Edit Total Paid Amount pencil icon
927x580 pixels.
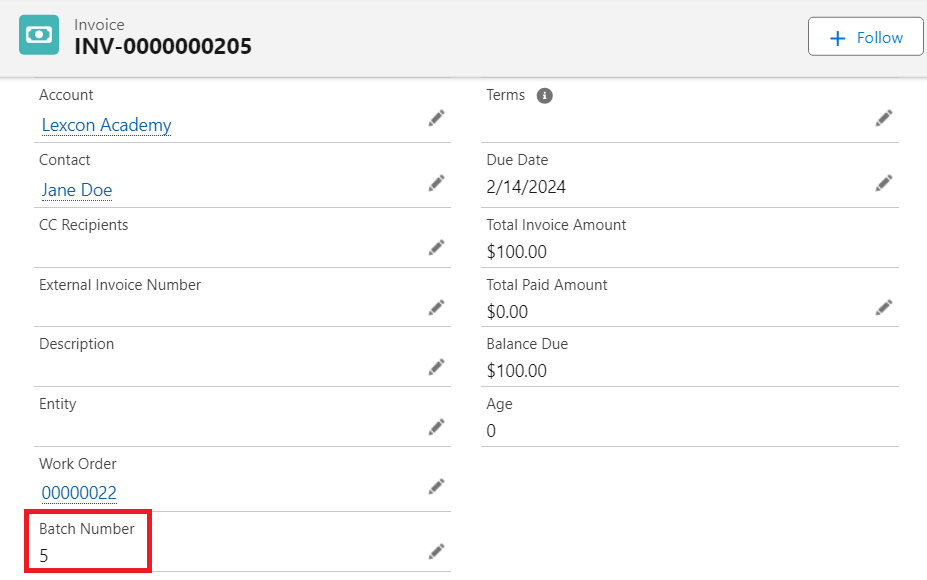883,307
